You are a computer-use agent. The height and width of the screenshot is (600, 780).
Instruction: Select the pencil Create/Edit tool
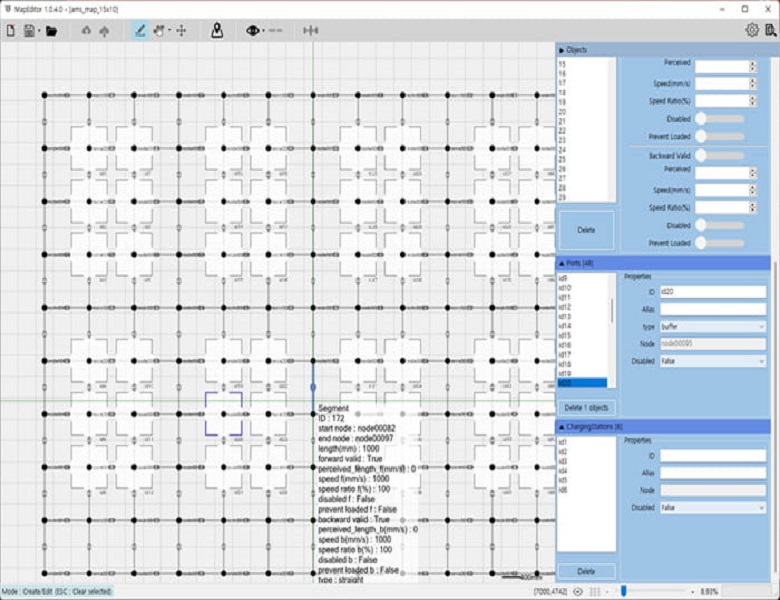[x=140, y=31]
